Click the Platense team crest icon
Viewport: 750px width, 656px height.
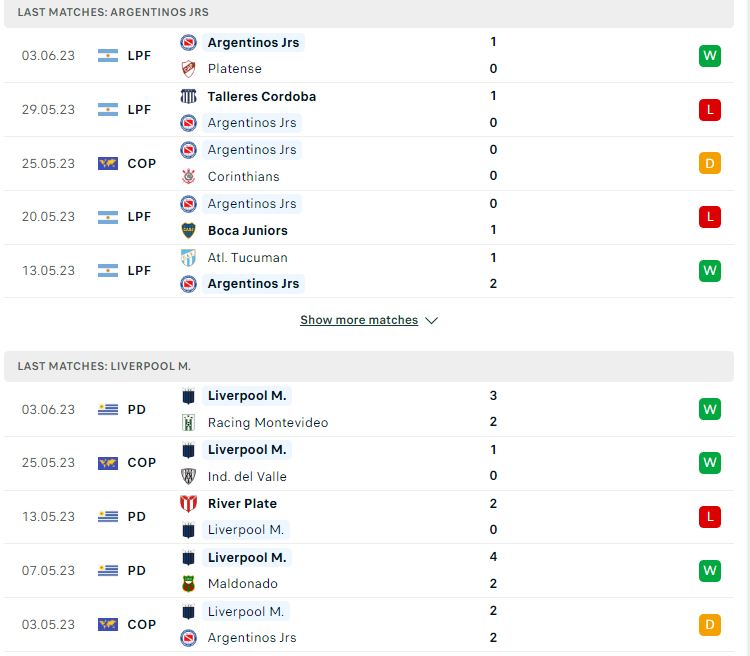click(x=188, y=69)
